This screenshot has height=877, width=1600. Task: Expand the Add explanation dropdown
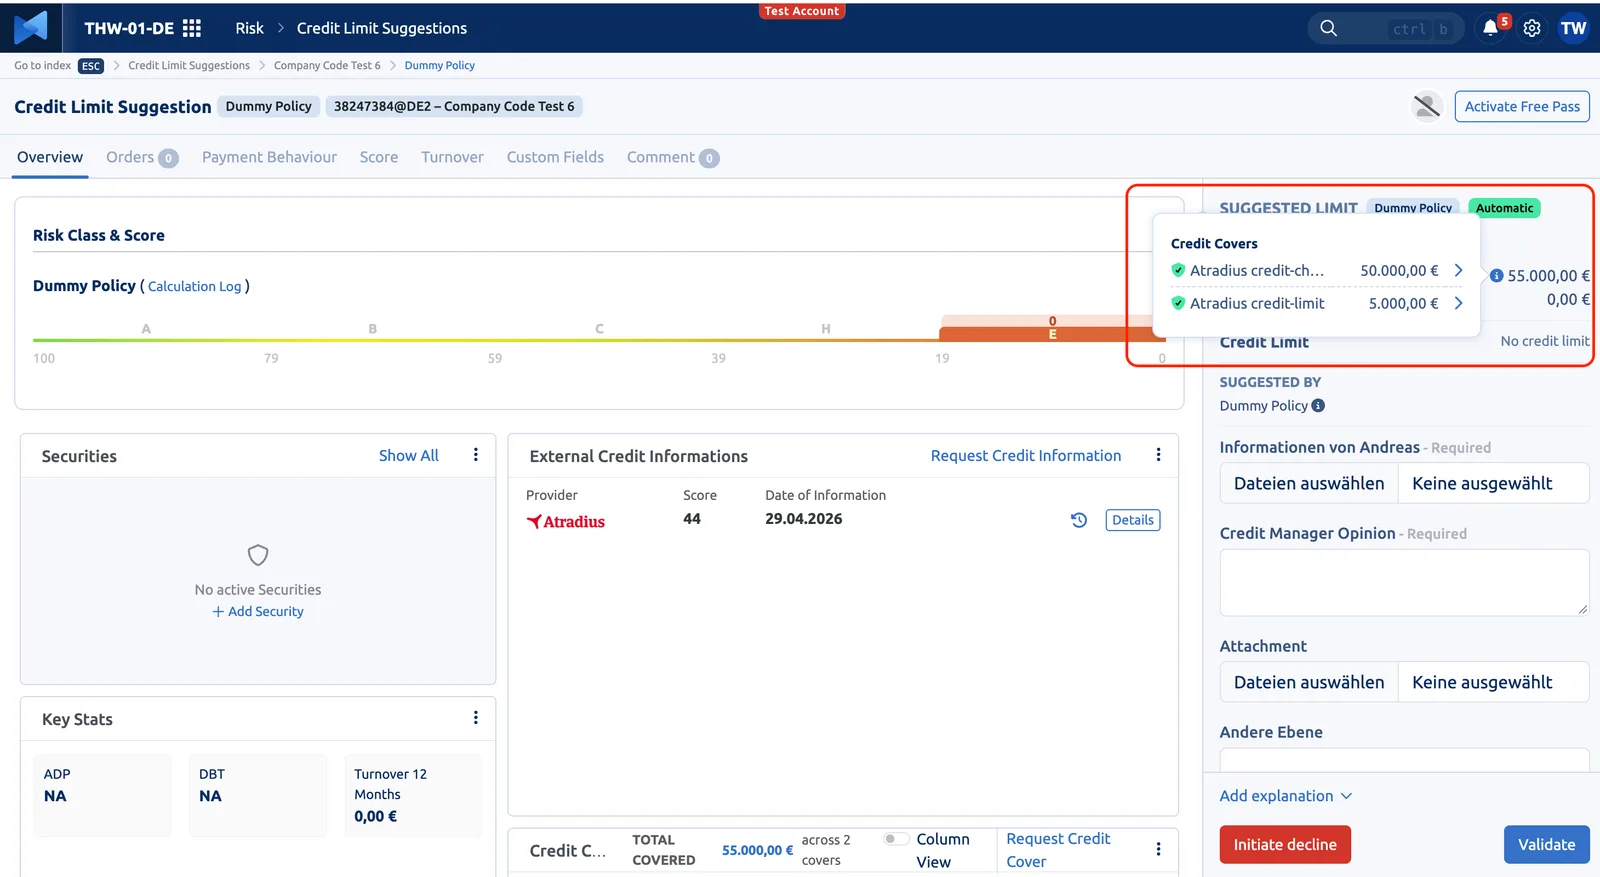[1286, 796]
